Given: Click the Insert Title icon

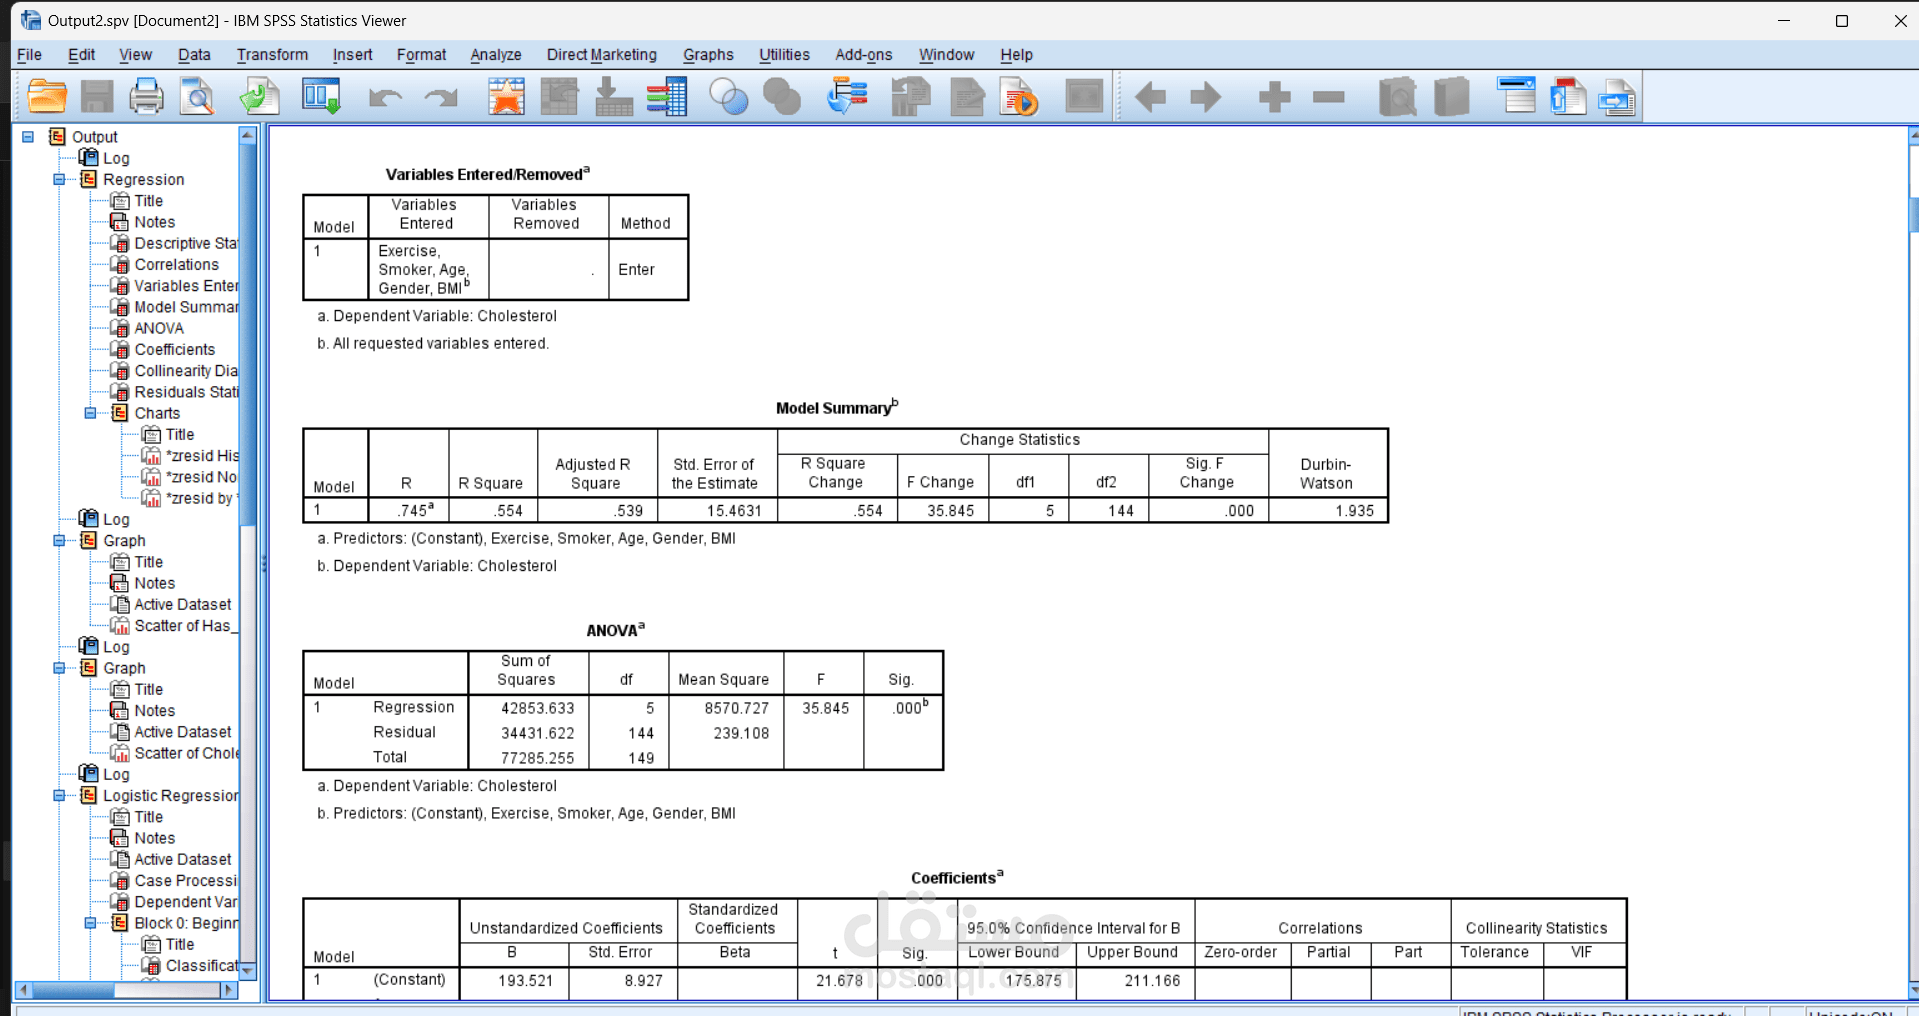Looking at the screenshot, I should (1568, 97).
